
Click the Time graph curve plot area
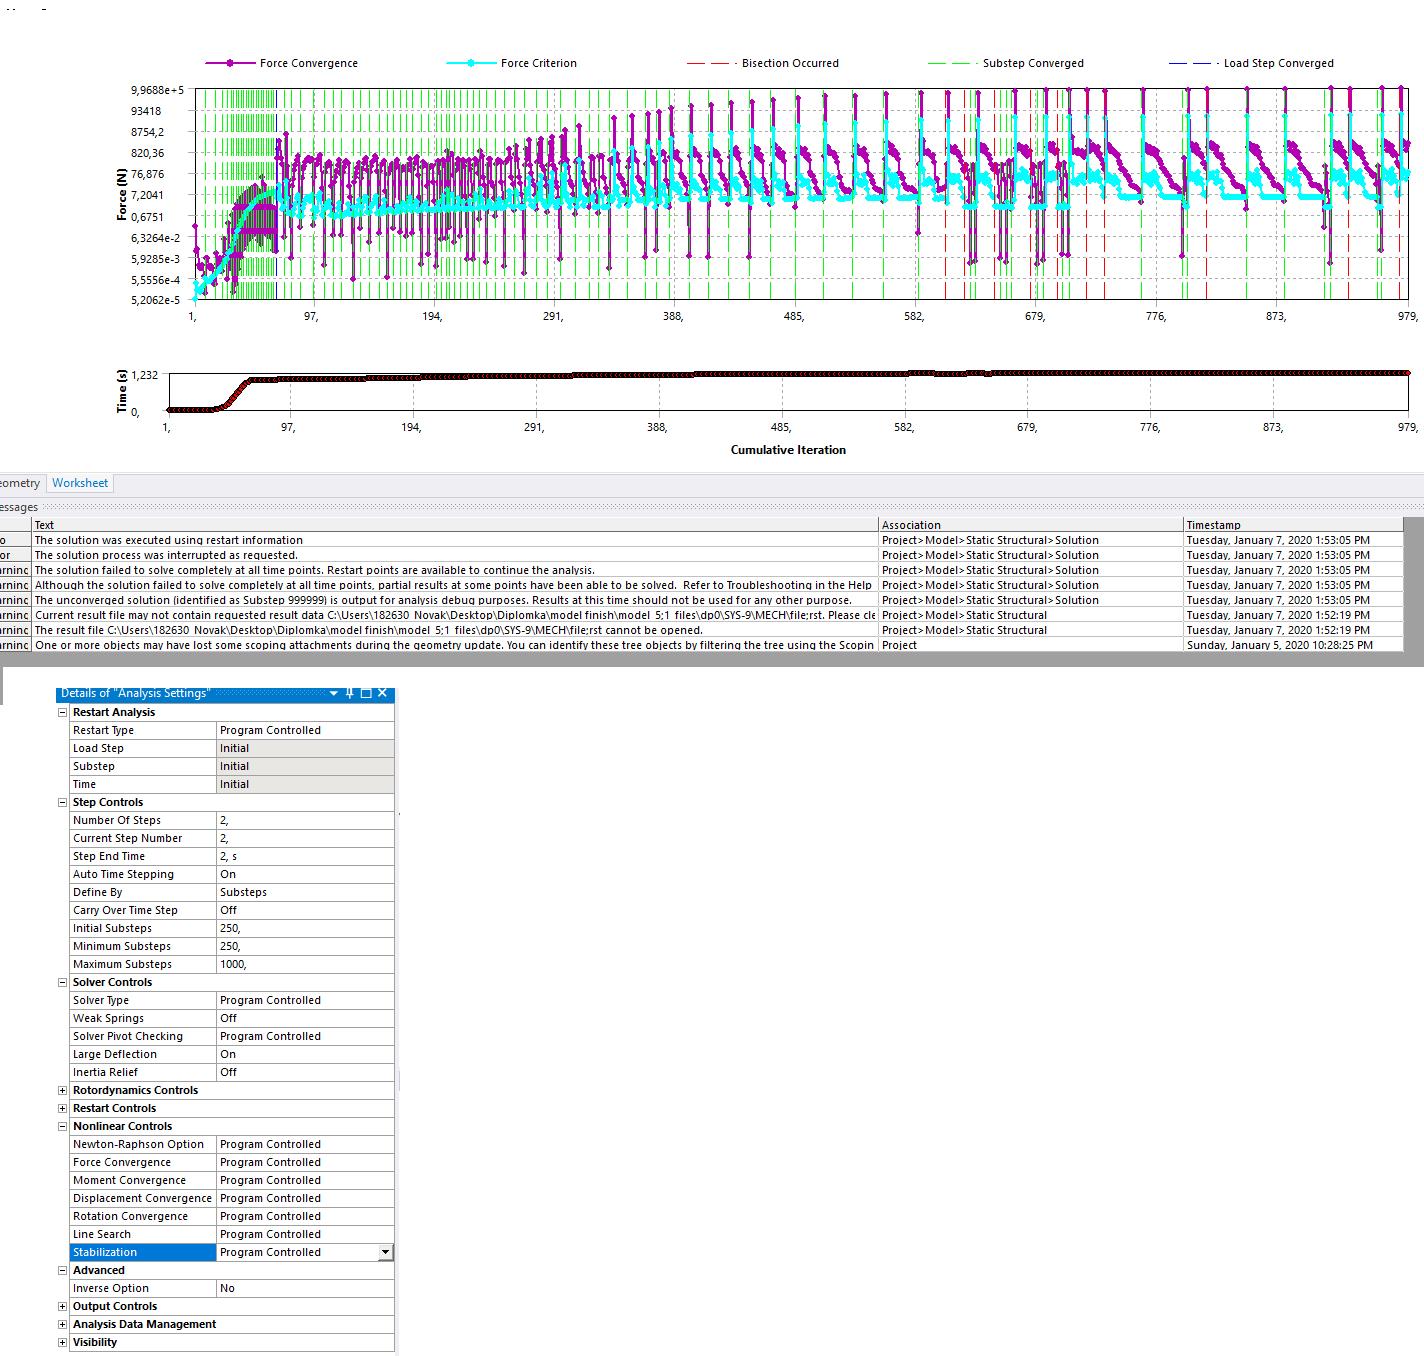point(788,391)
